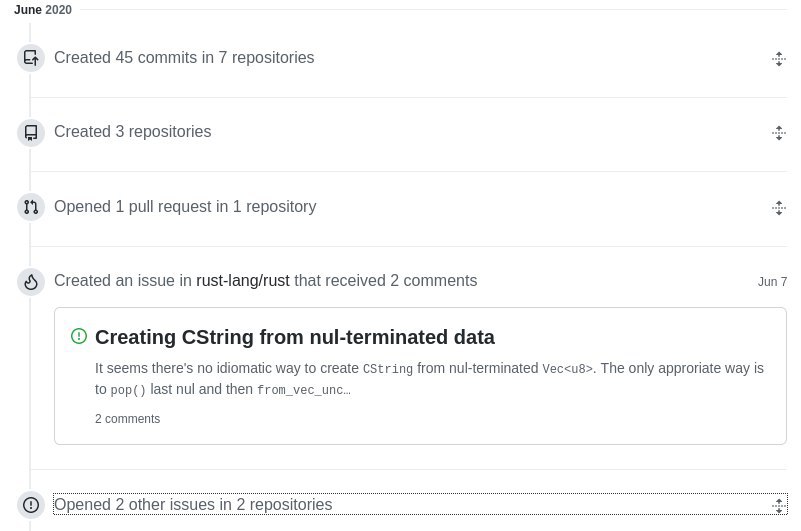Open the rust-lang/rust repository link
Viewport: 801px width, 531px height.
coord(243,281)
